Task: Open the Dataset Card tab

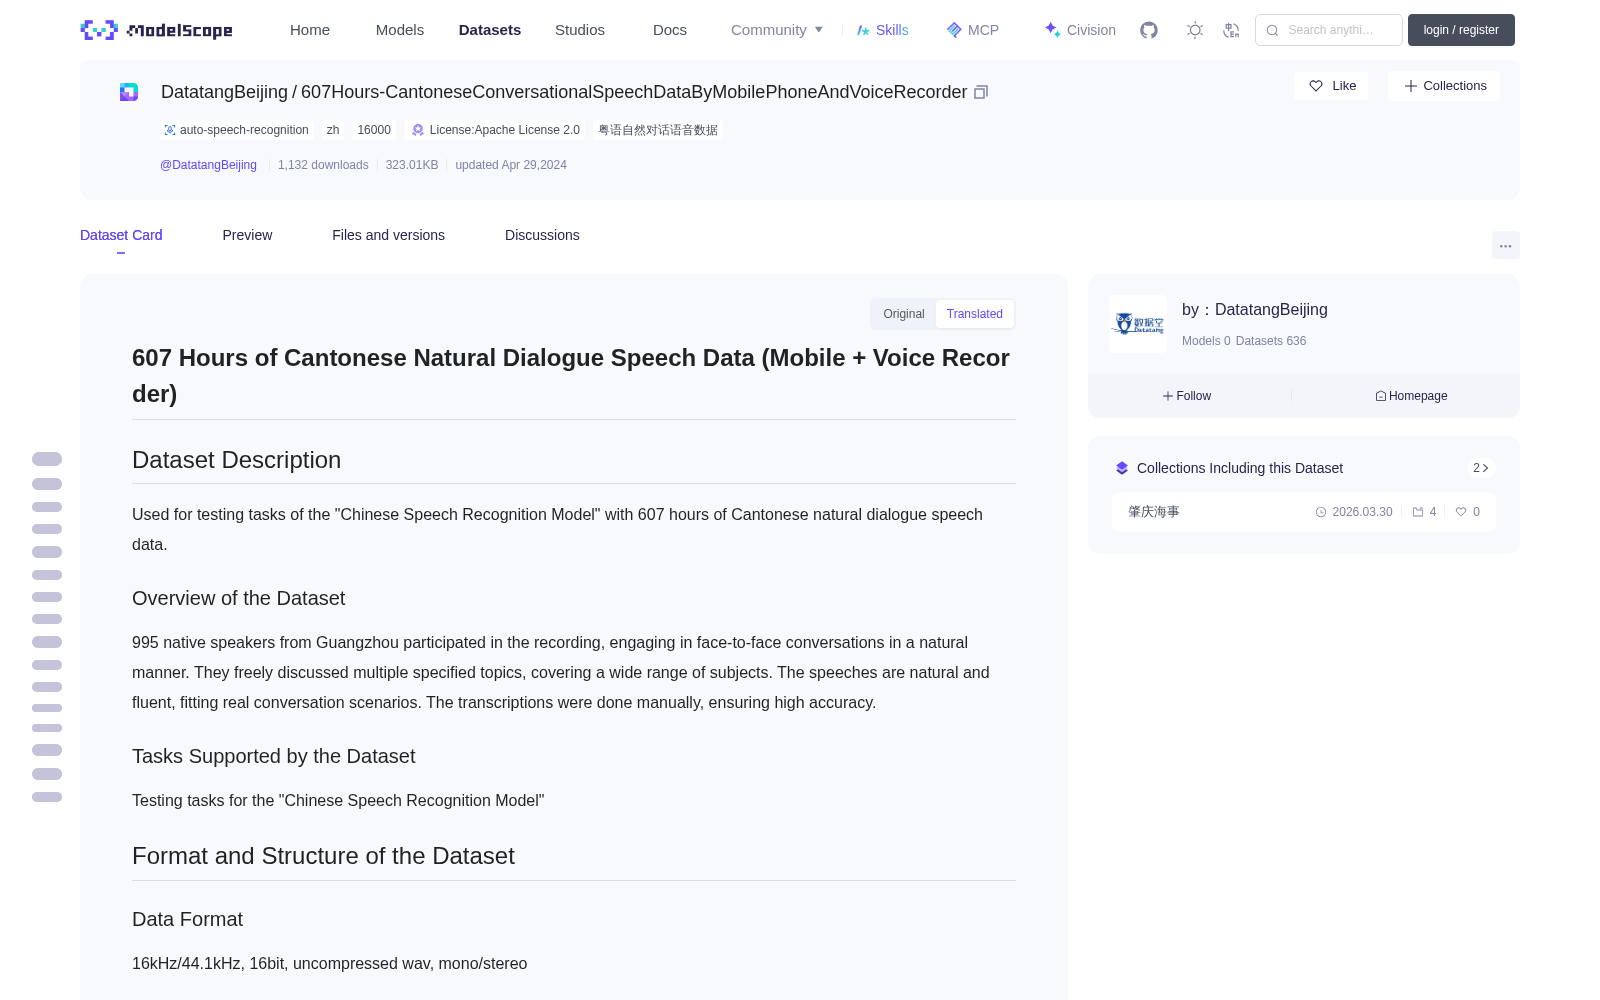Action: click(121, 235)
